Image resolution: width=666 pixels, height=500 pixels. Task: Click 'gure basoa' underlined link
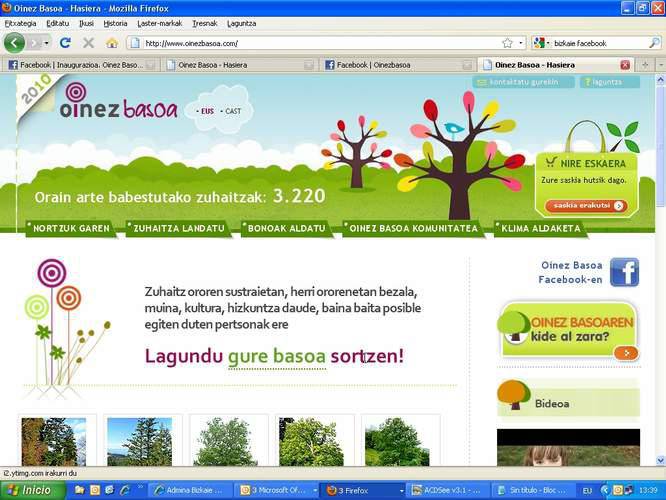(277, 356)
